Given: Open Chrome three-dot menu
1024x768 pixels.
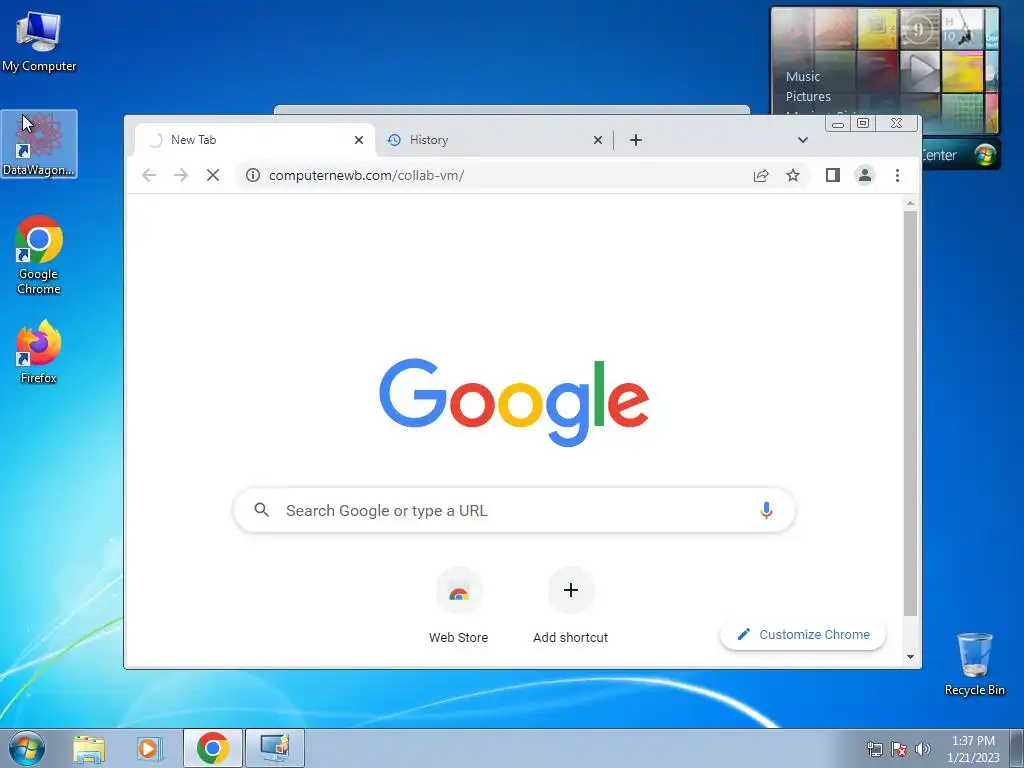Looking at the screenshot, I should [x=897, y=175].
